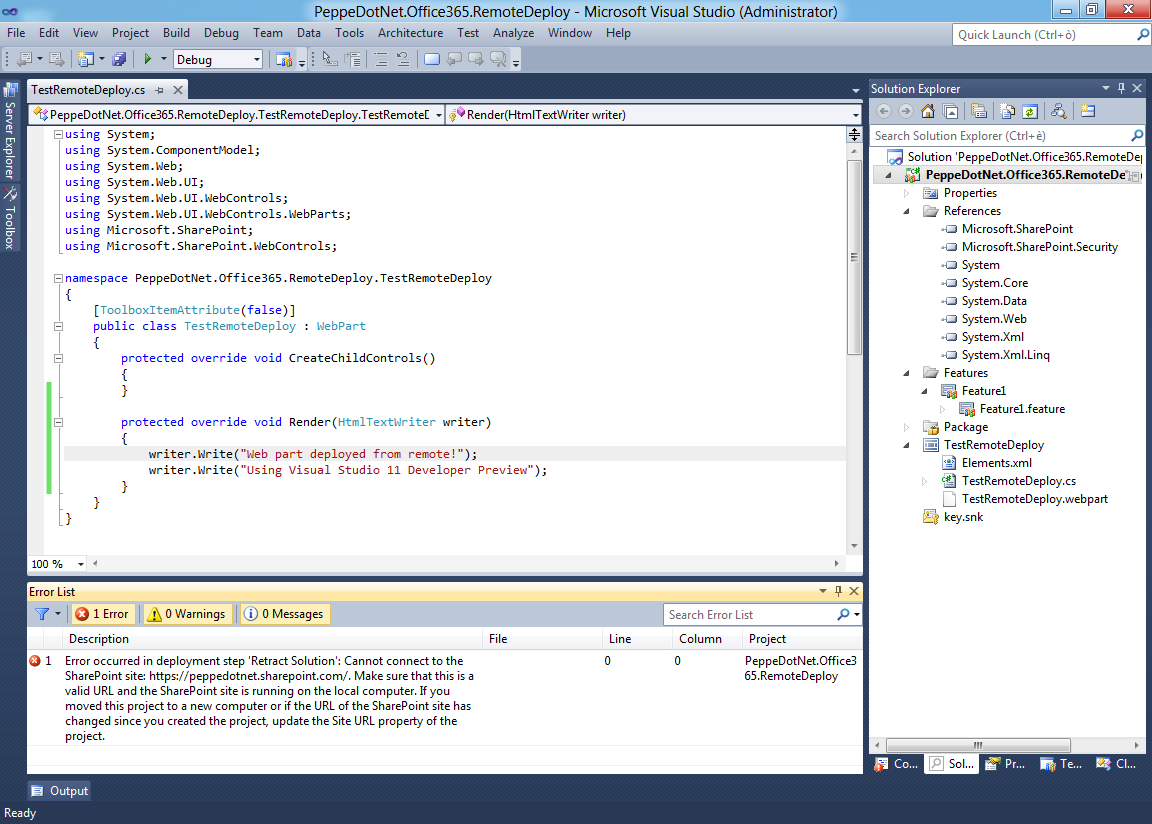Screen dimensions: 1152x824
Task: Expand the Properties node in Solution Explorer
Action: click(x=907, y=193)
